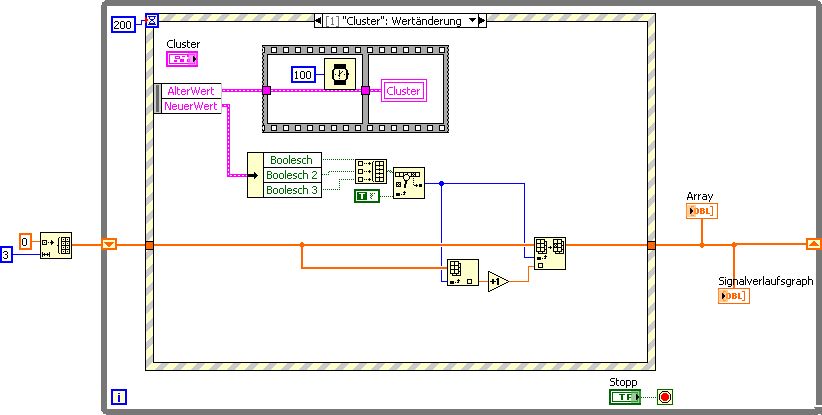Click the Signalverlaufsgraph label text
Viewport: 822px width, 415px height.
click(x=766, y=281)
